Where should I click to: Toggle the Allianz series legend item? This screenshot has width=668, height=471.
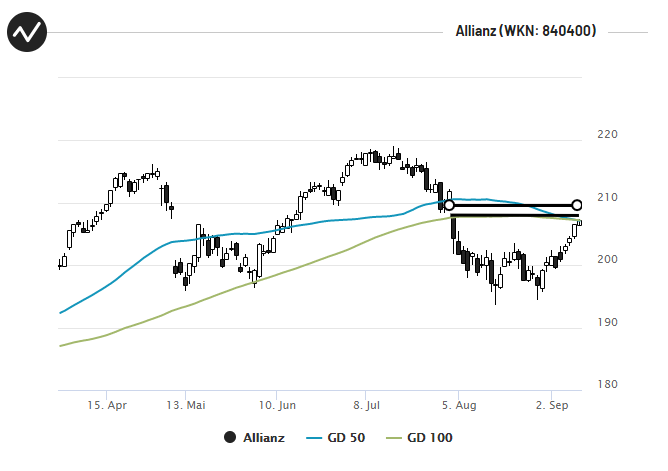(254, 437)
